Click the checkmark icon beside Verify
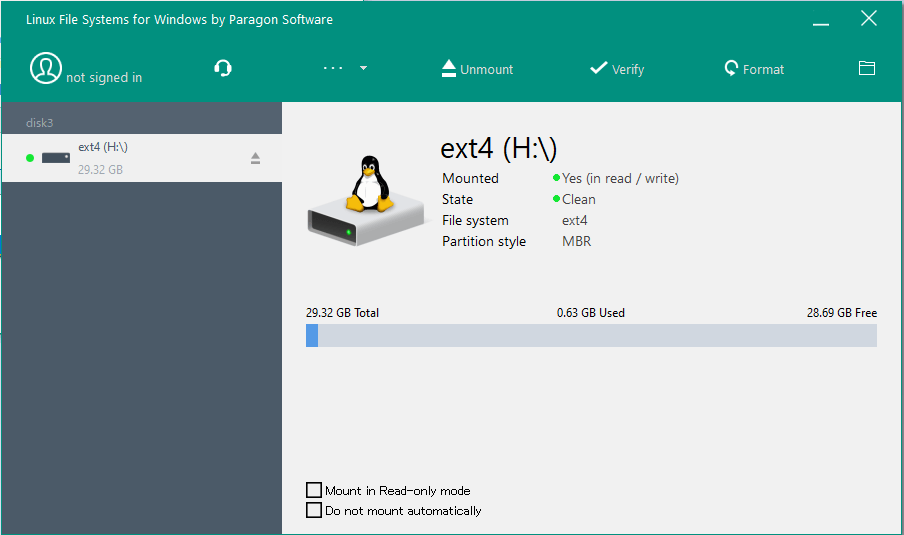904x535 pixels. [599, 68]
